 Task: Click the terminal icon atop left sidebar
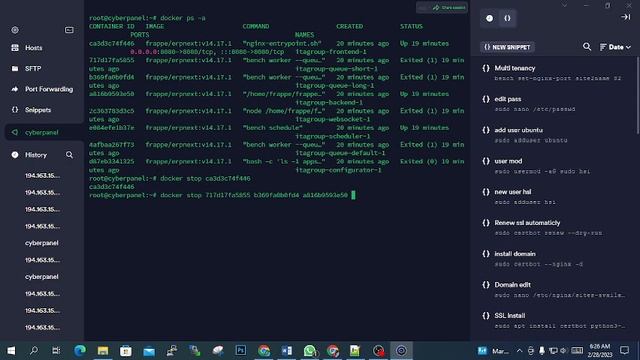[69, 30]
